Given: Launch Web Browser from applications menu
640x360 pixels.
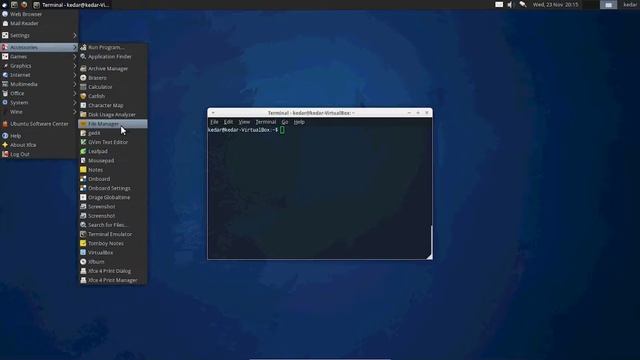Looking at the screenshot, I should pos(39,14).
